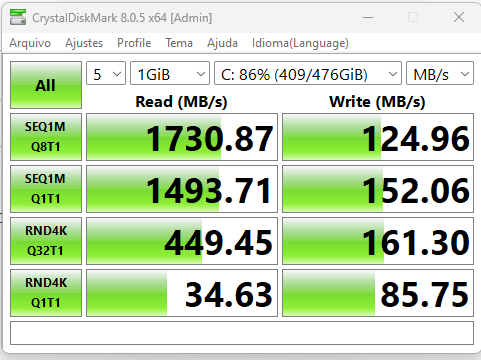Screen dimensions: 481x360
Task: Open the Ajuda menu
Action: click(222, 43)
